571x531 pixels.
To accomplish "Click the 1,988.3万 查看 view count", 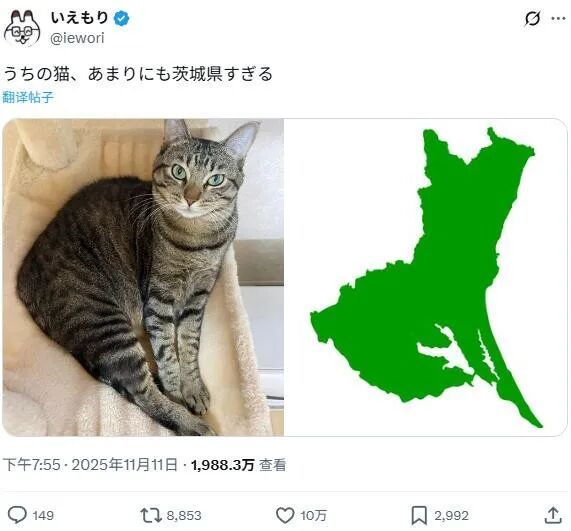I will tap(239, 465).
